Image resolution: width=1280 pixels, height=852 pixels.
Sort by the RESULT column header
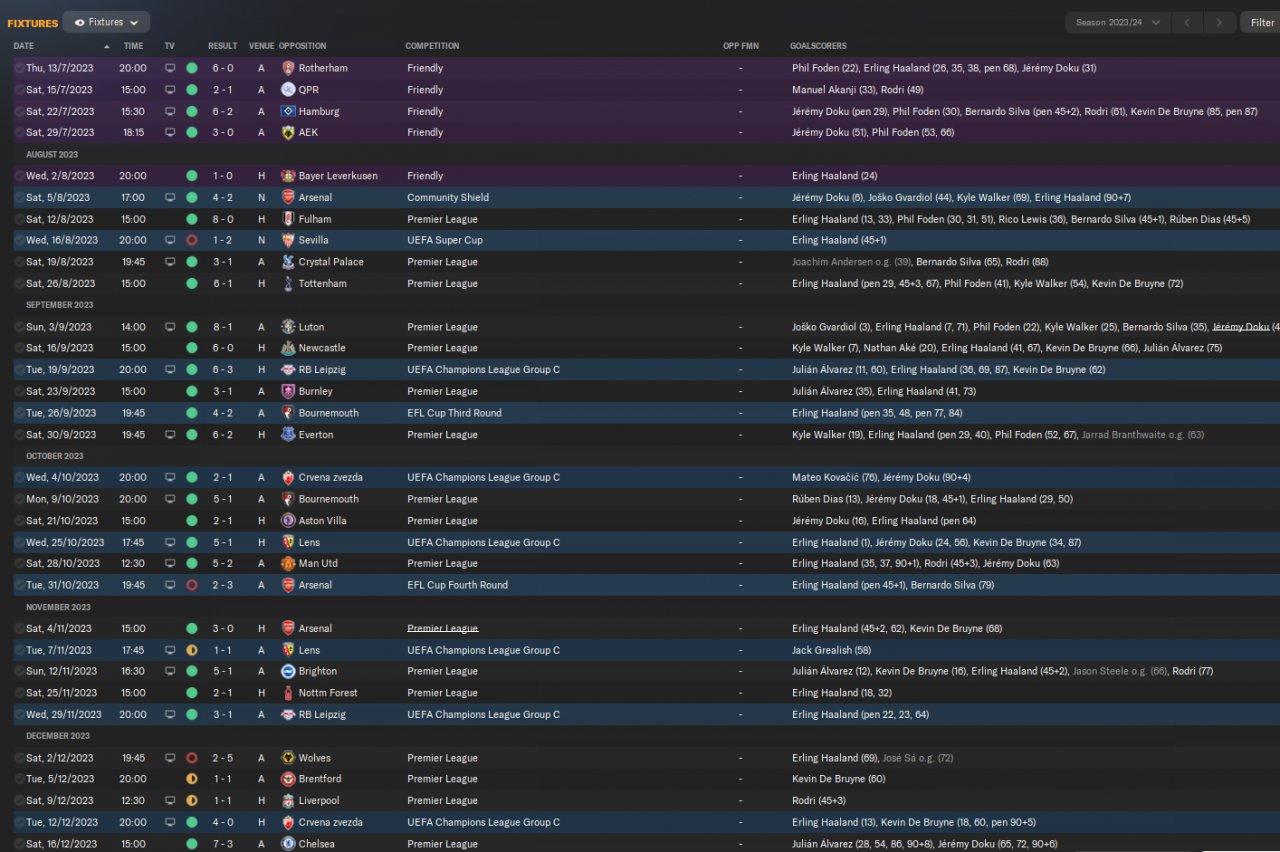[223, 46]
